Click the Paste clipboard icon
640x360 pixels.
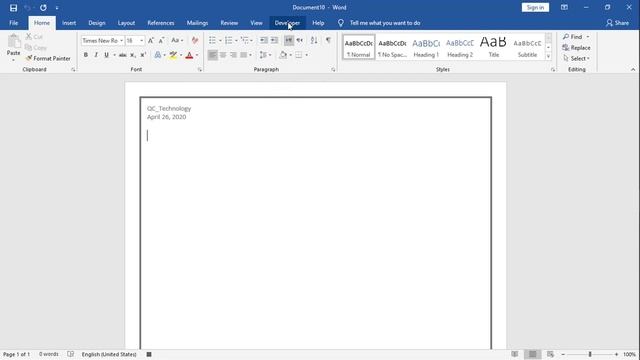tap(13, 42)
